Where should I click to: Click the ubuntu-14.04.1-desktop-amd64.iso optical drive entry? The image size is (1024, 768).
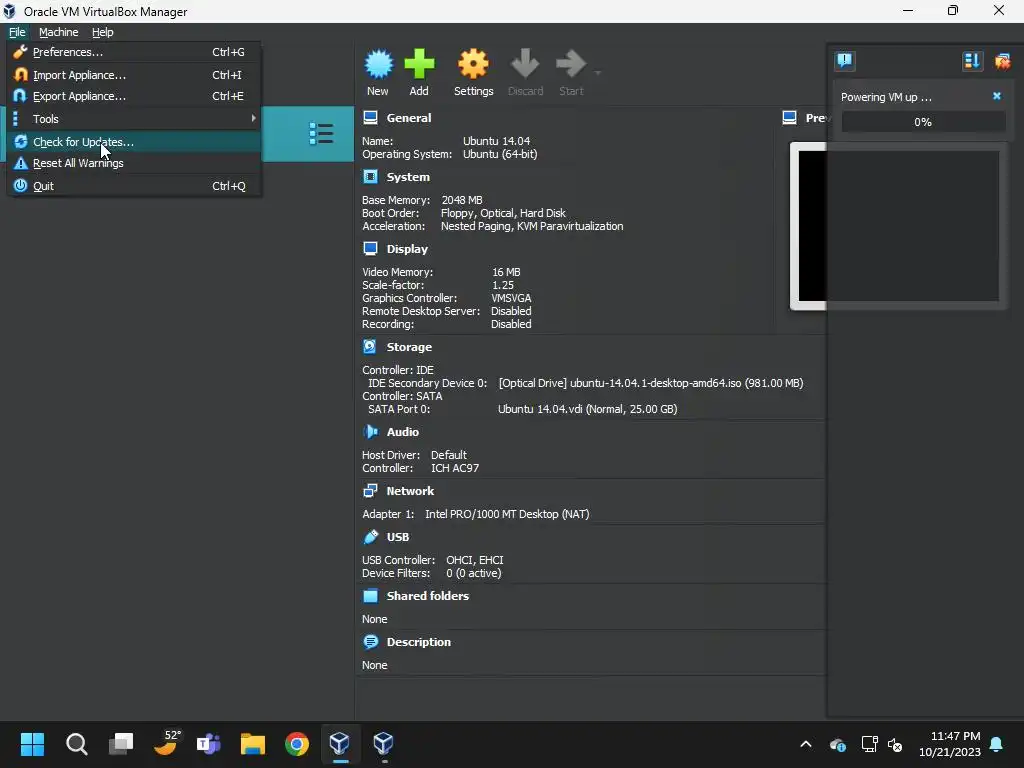pos(651,383)
